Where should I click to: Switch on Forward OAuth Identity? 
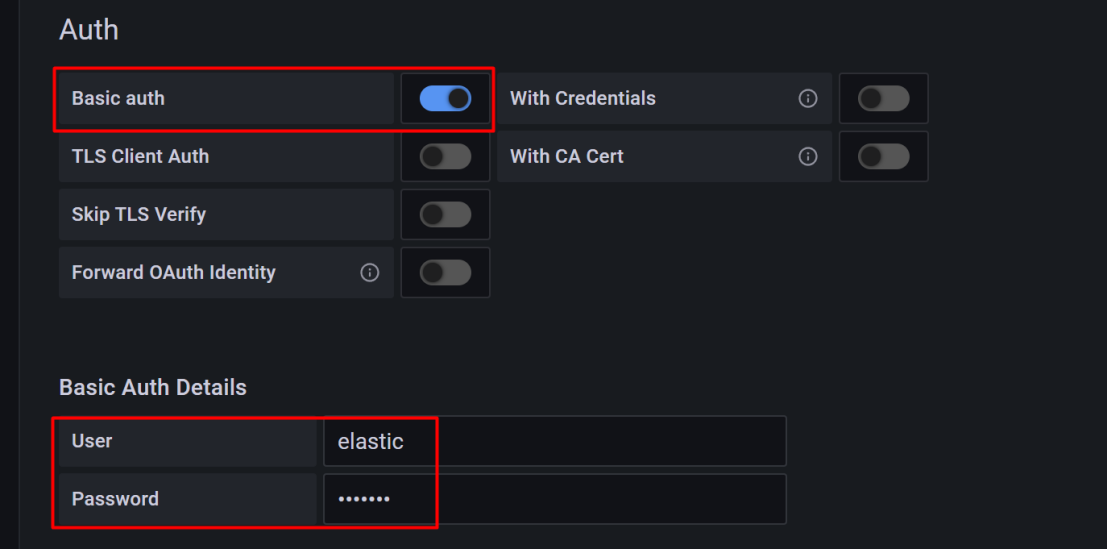pyautogui.click(x=445, y=273)
